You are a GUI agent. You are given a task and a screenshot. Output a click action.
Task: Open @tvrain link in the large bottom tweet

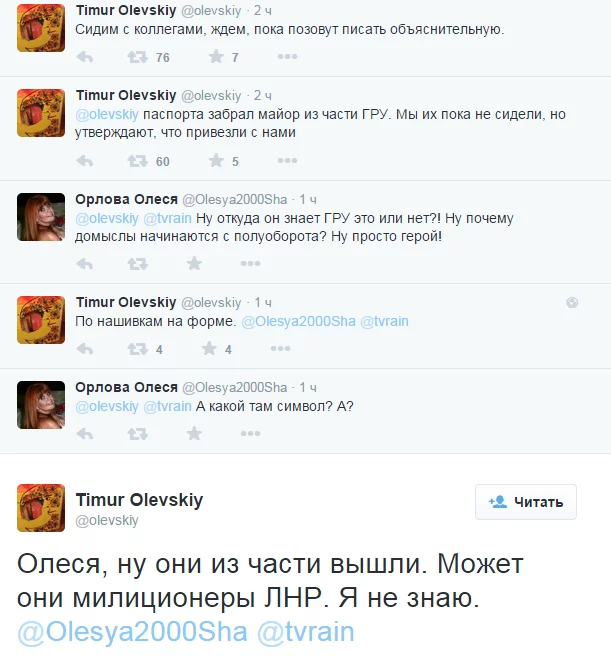[x=306, y=633]
